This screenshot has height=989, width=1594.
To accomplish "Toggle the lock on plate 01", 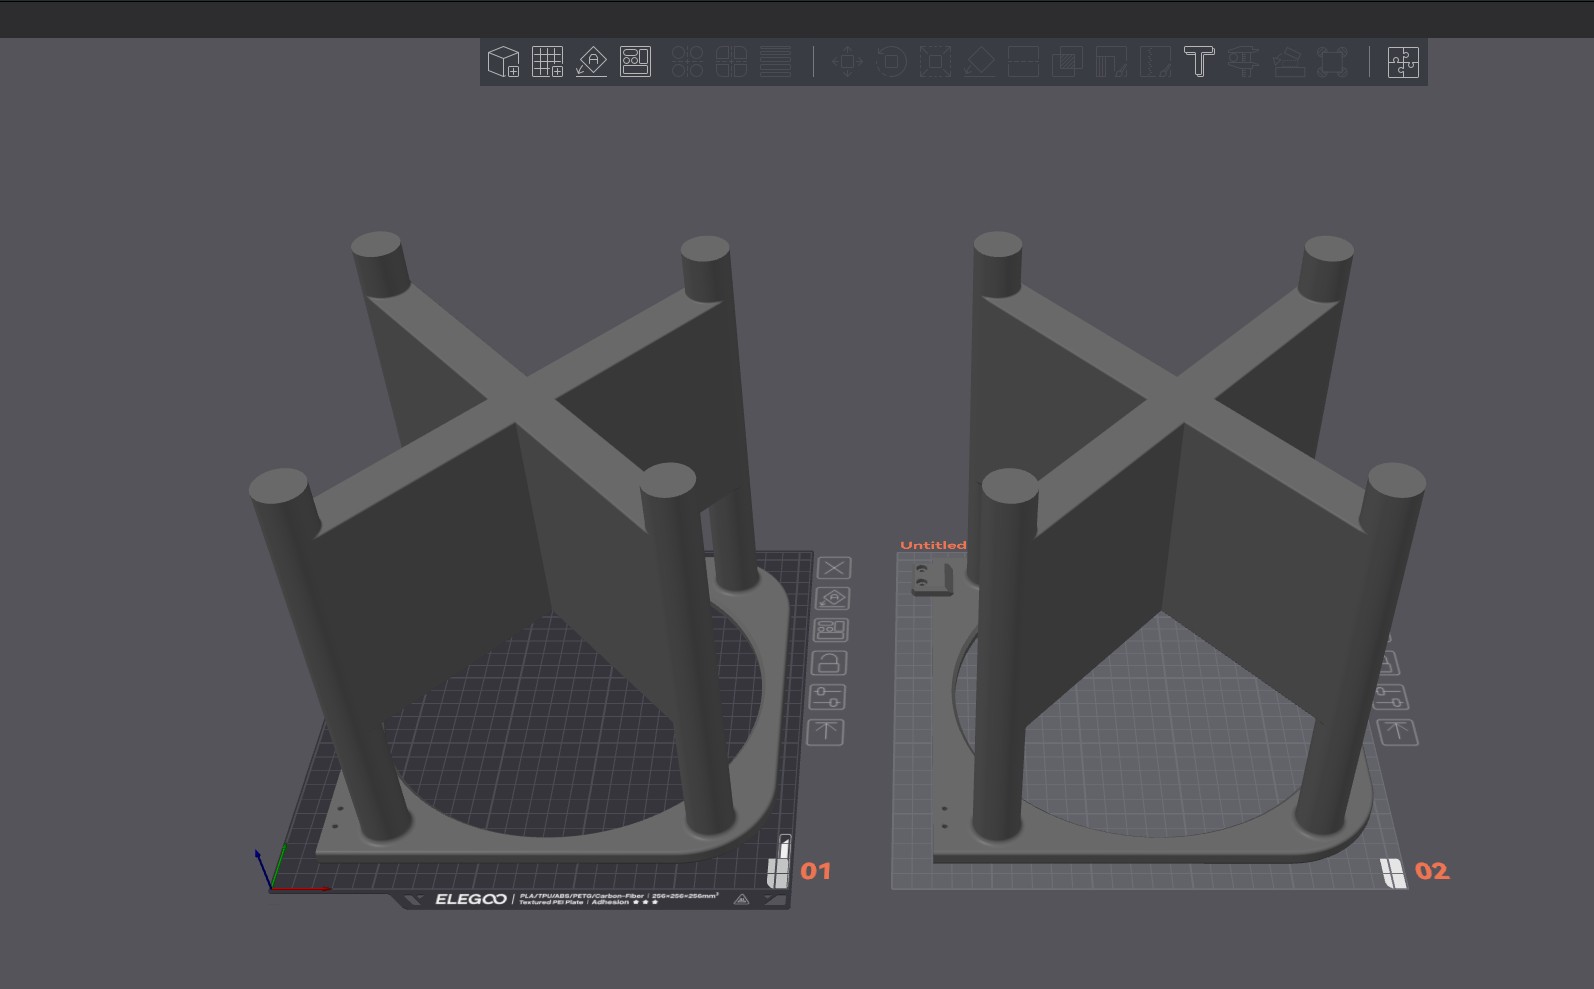I will 829,663.
